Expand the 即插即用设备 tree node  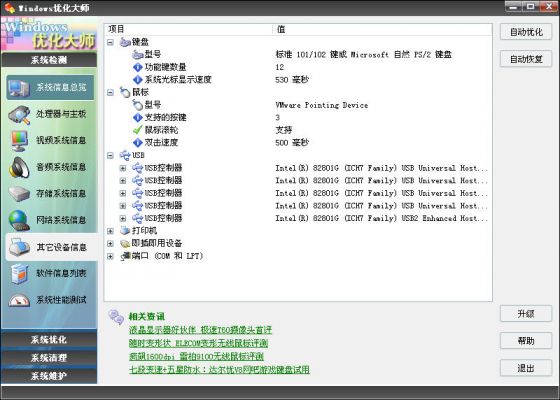pos(110,244)
